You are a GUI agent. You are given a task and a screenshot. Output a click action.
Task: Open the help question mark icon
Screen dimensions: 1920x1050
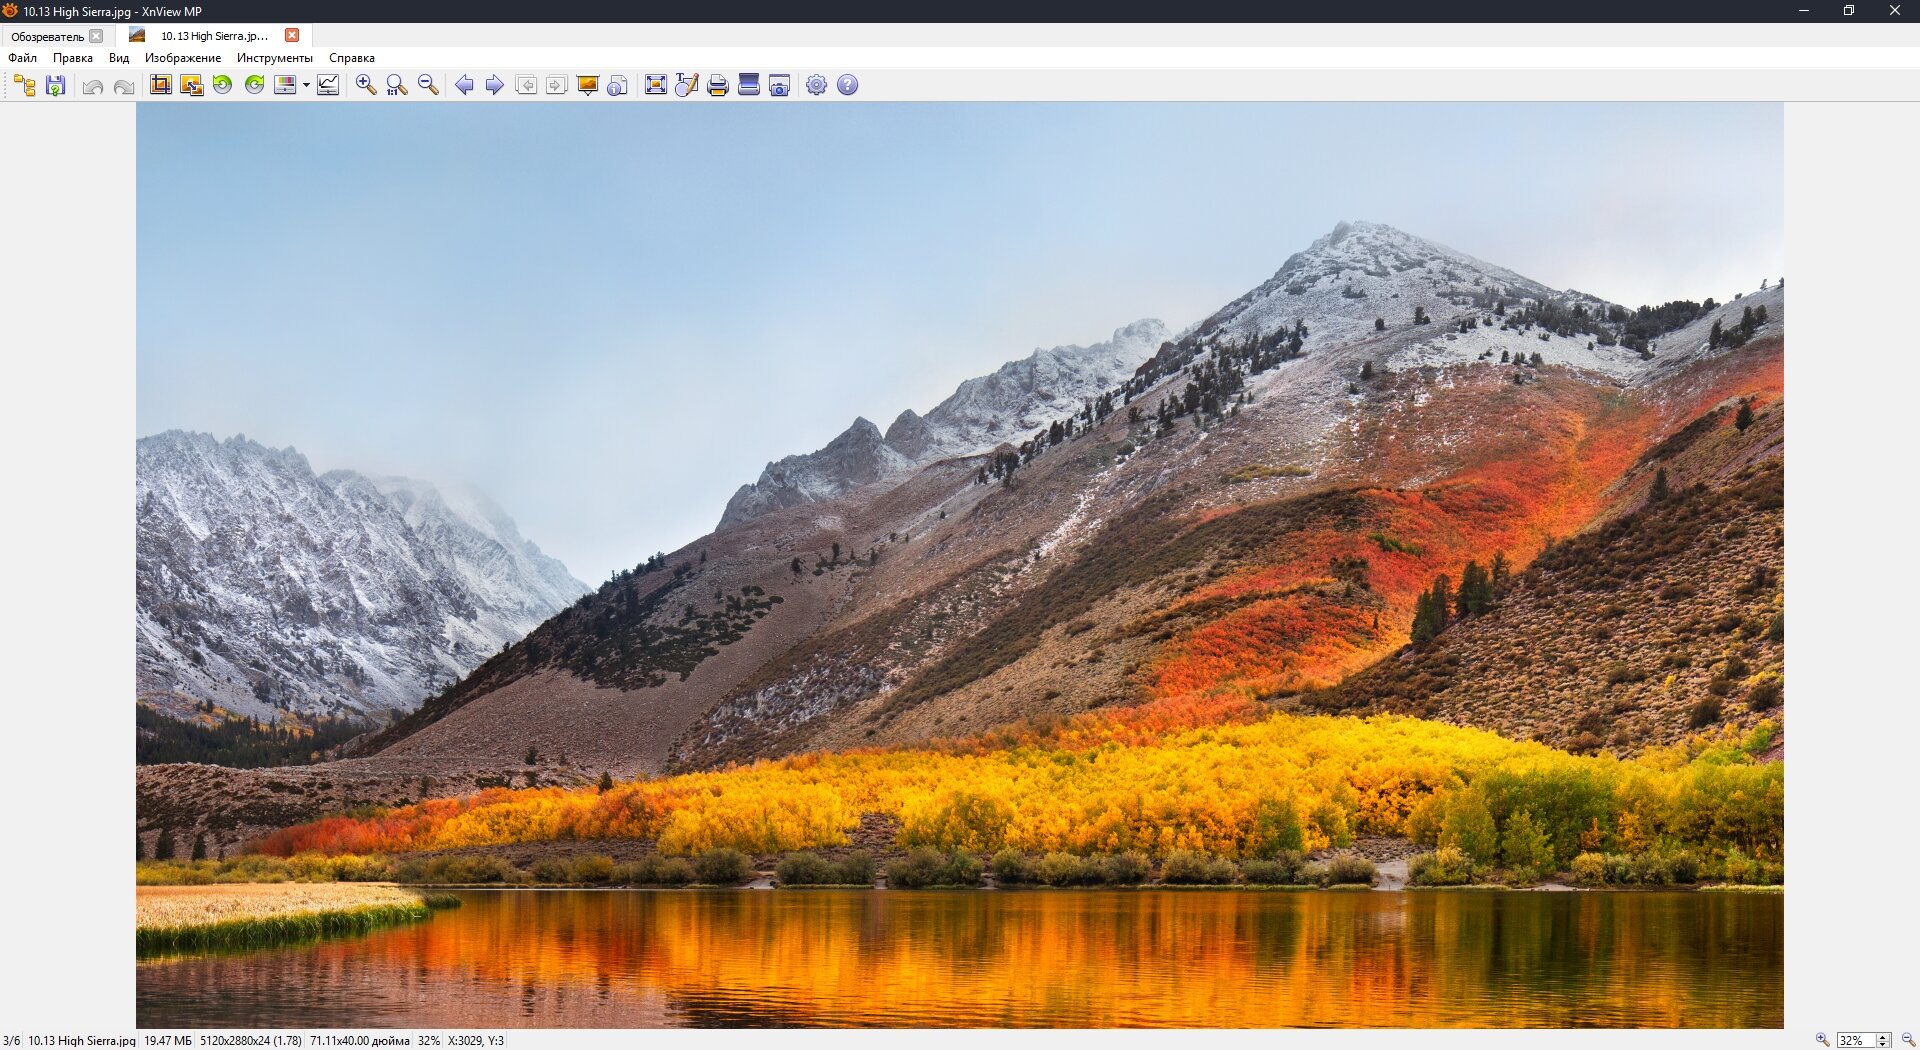tap(848, 85)
